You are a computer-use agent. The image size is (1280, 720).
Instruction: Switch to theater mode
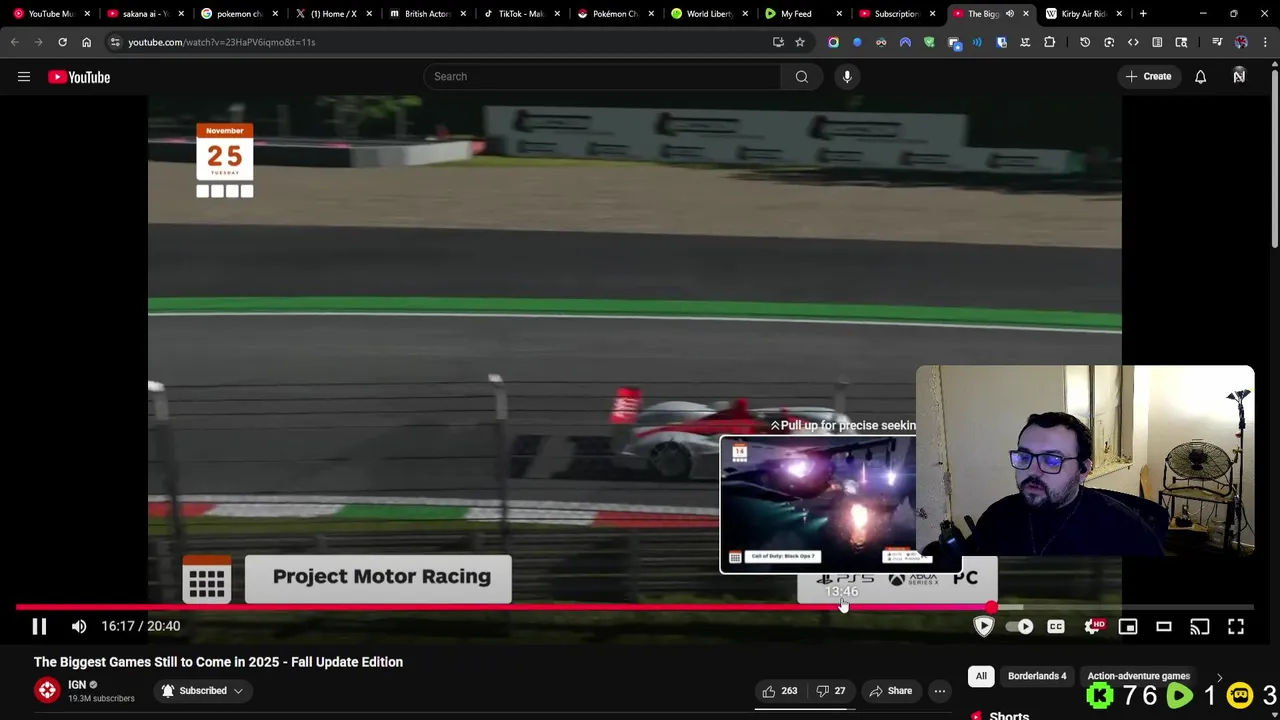[x=1164, y=626]
